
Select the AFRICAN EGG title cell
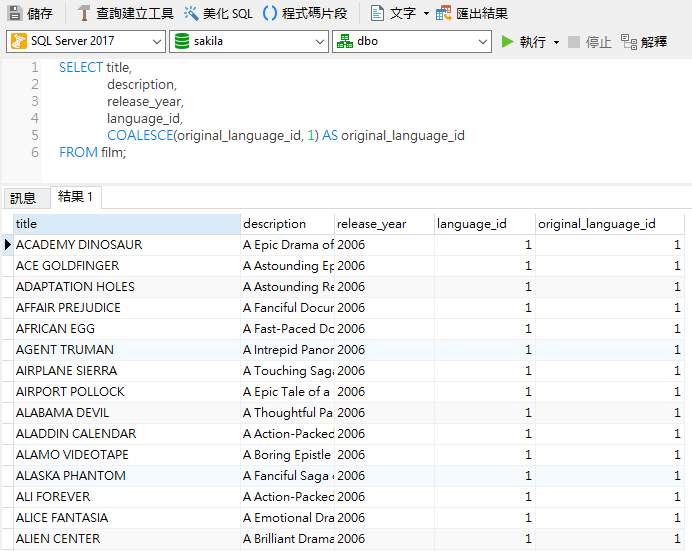pyautogui.click(x=126, y=329)
